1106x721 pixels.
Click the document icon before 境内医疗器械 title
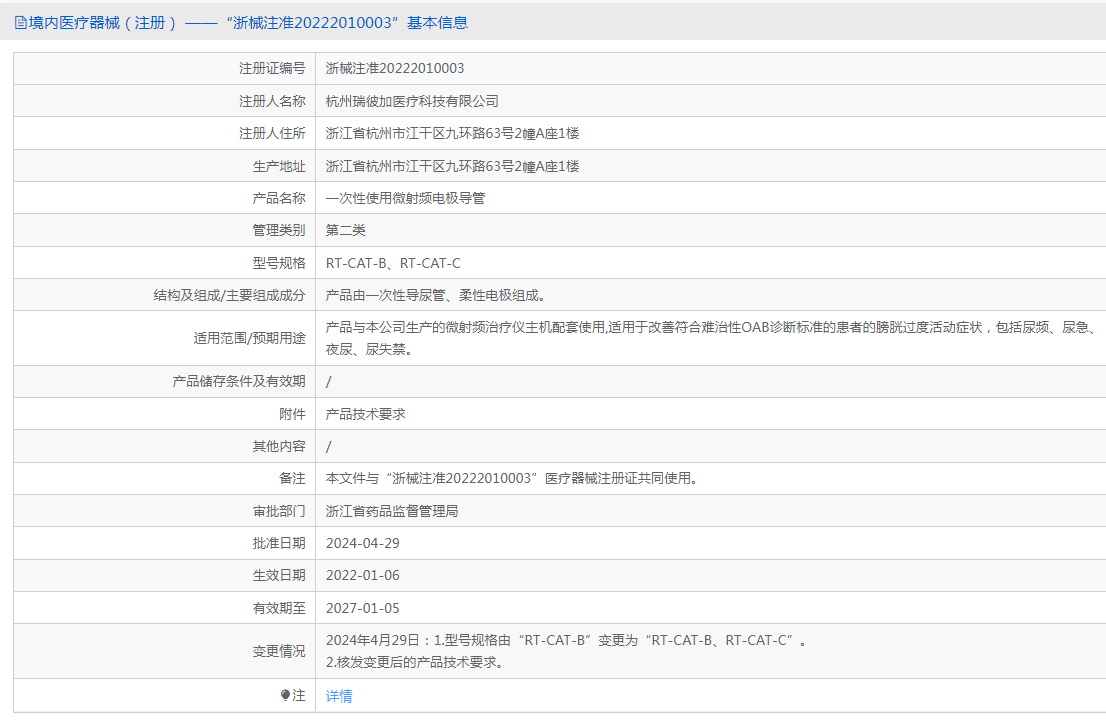tap(20, 23)
